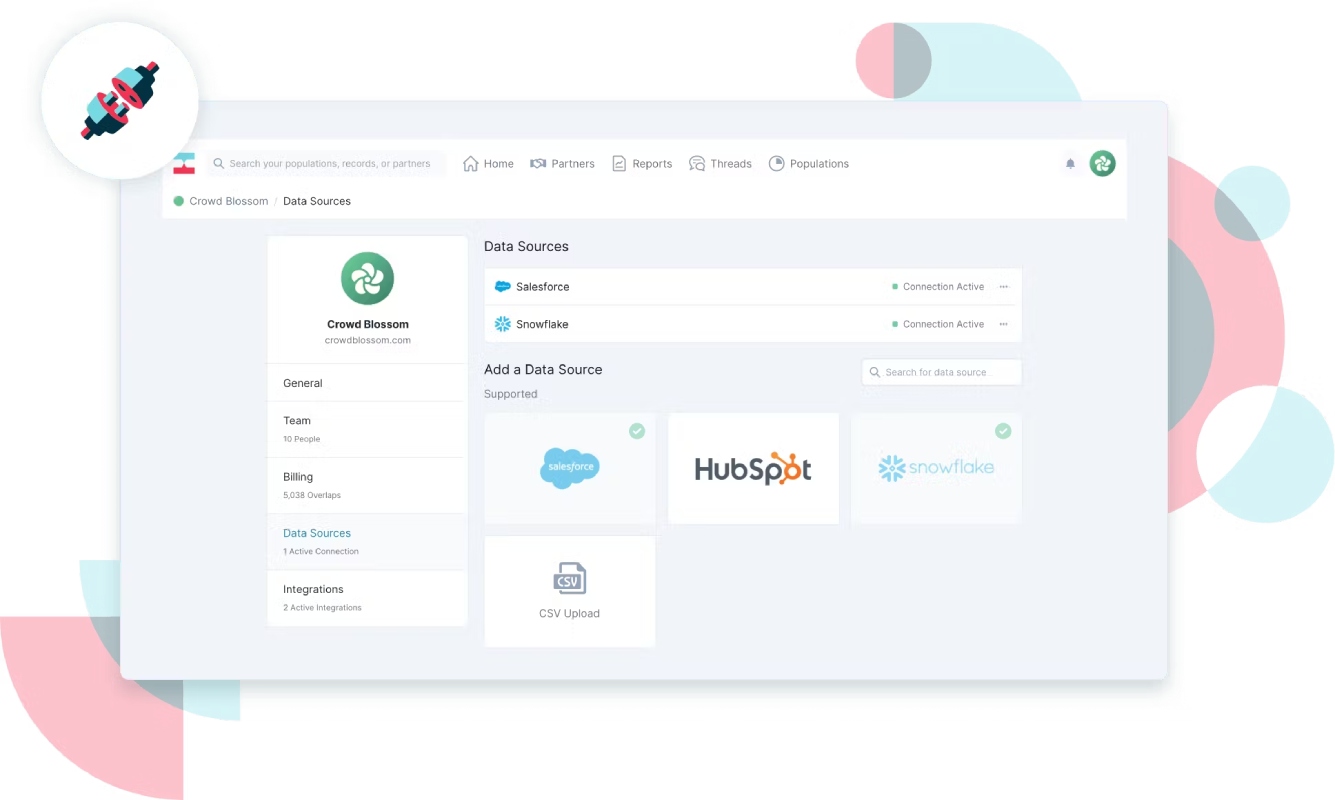Click the Salesforce cloud icon in list row
Viewport: 1335px width, 800px height.
pos(503,287)
